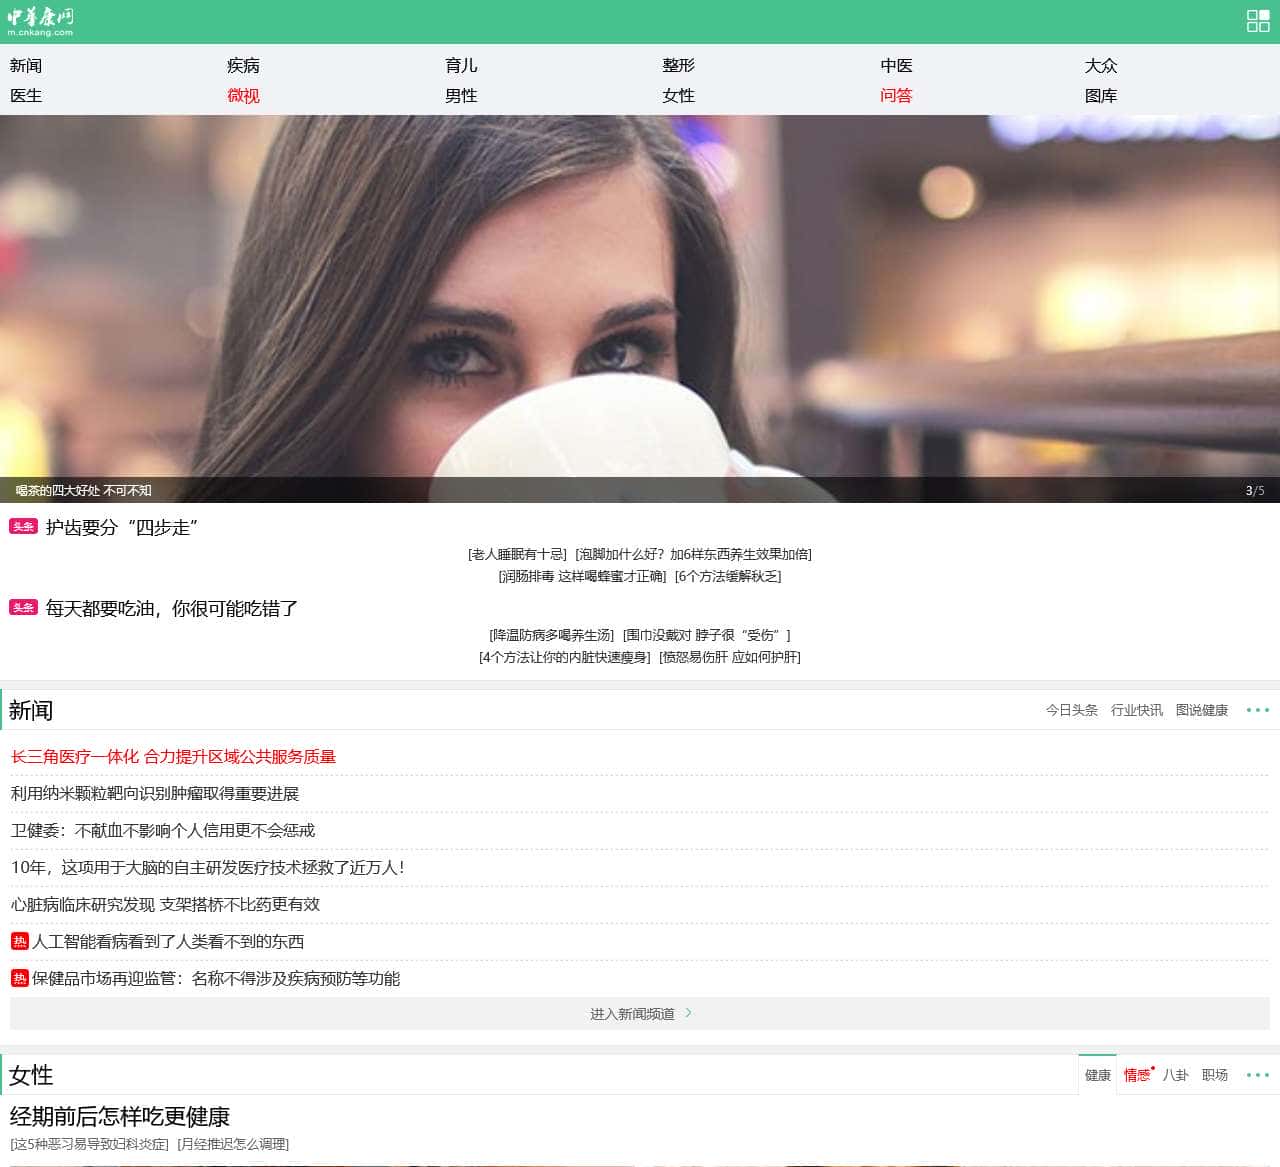1280x1167 pixels.
Task: Open the link 月经推迟怎么调理
Action: pyautogui.click(x=233, y=1144)
